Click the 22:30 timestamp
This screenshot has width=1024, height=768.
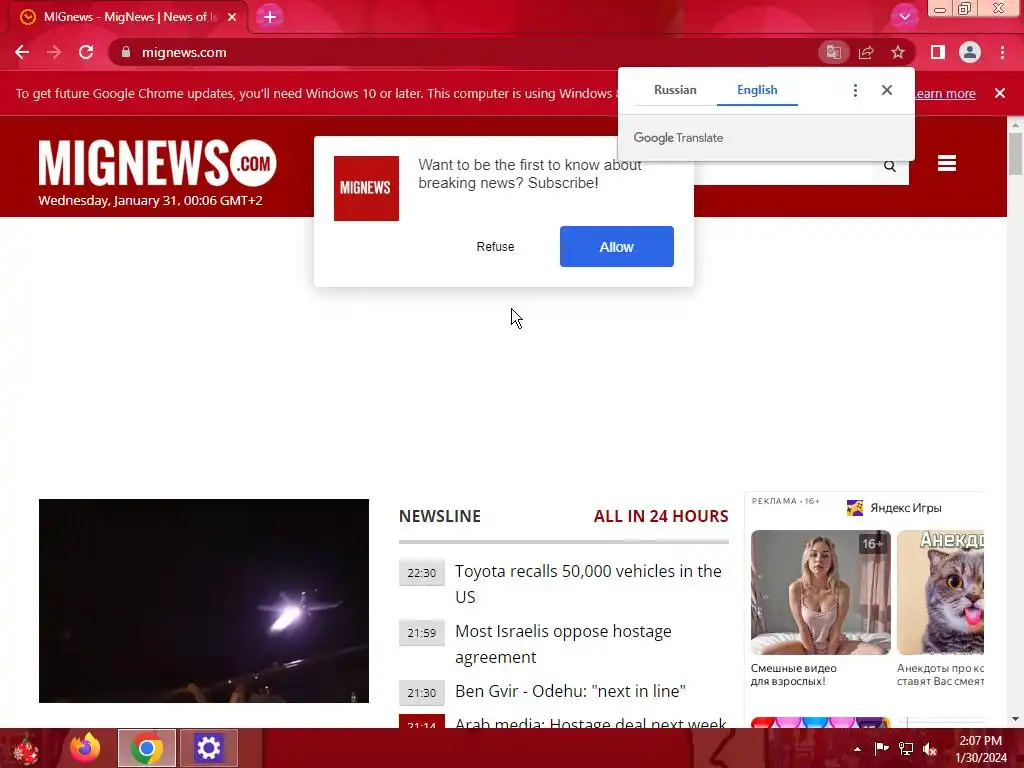(421, 573)
